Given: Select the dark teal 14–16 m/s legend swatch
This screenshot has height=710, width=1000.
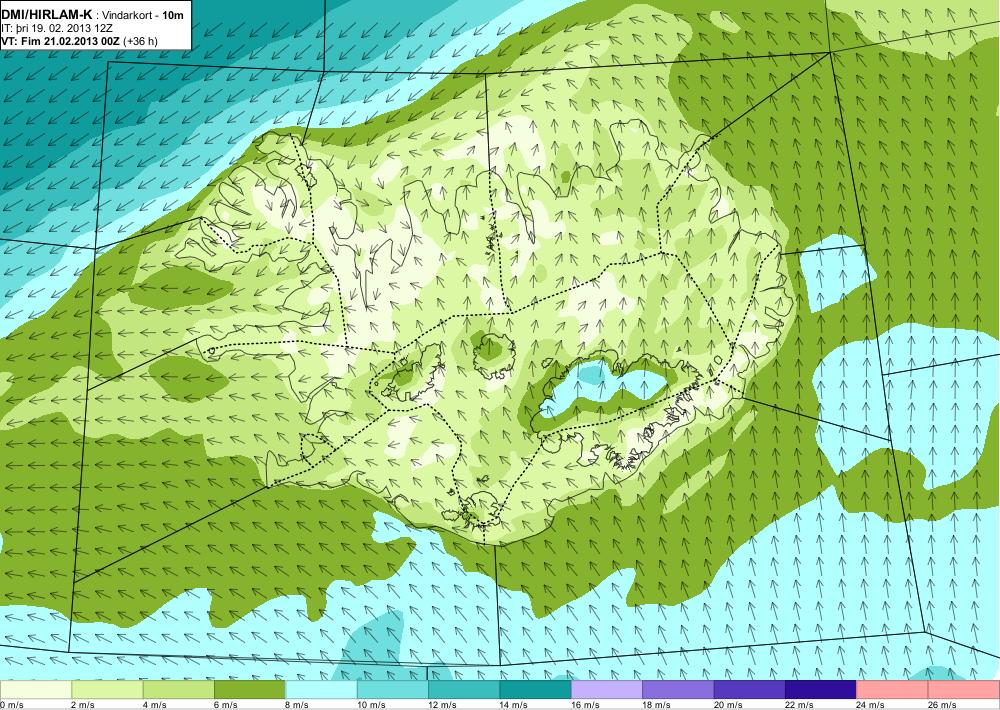Looking at the screenshot, I should [536, 690].
